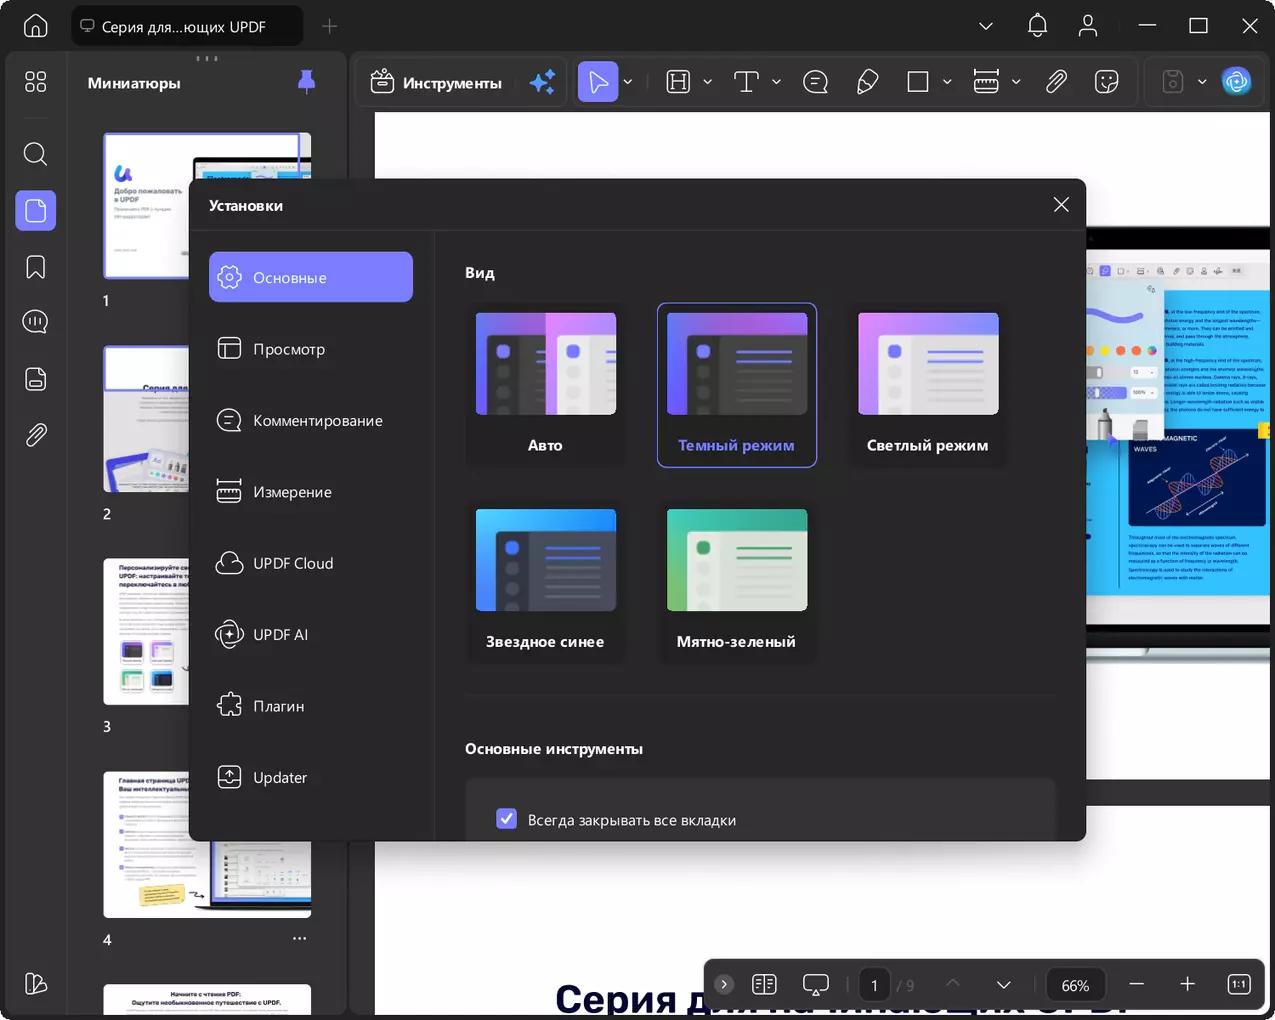The height and width of the screenshot is (1020, 1275).
Task: Open the page 4 thumbnail options (three dots)
Action: click(299, 938)
